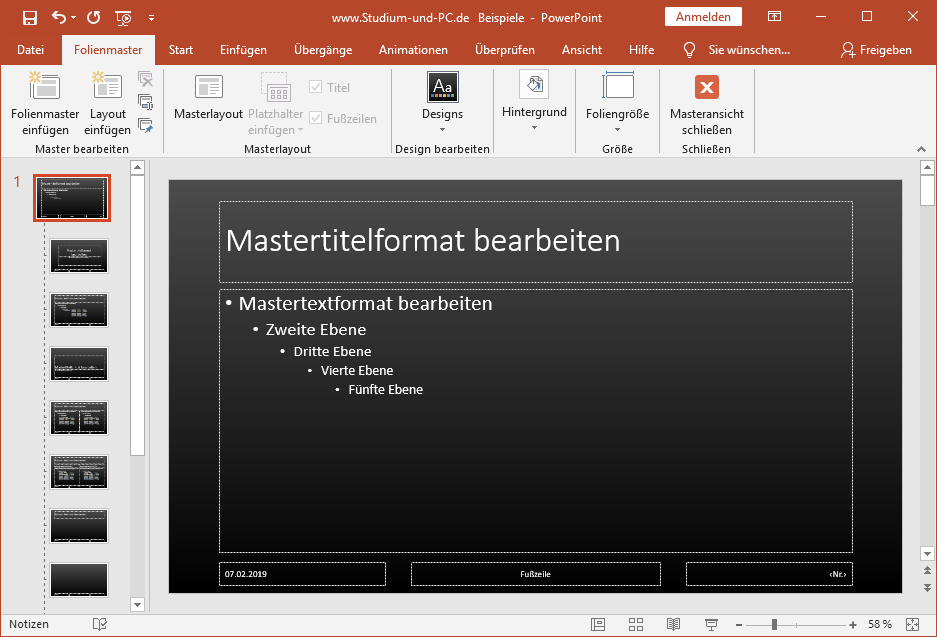
Task: Select the third layout thumbnail under the master
Action: click(79, 364)
